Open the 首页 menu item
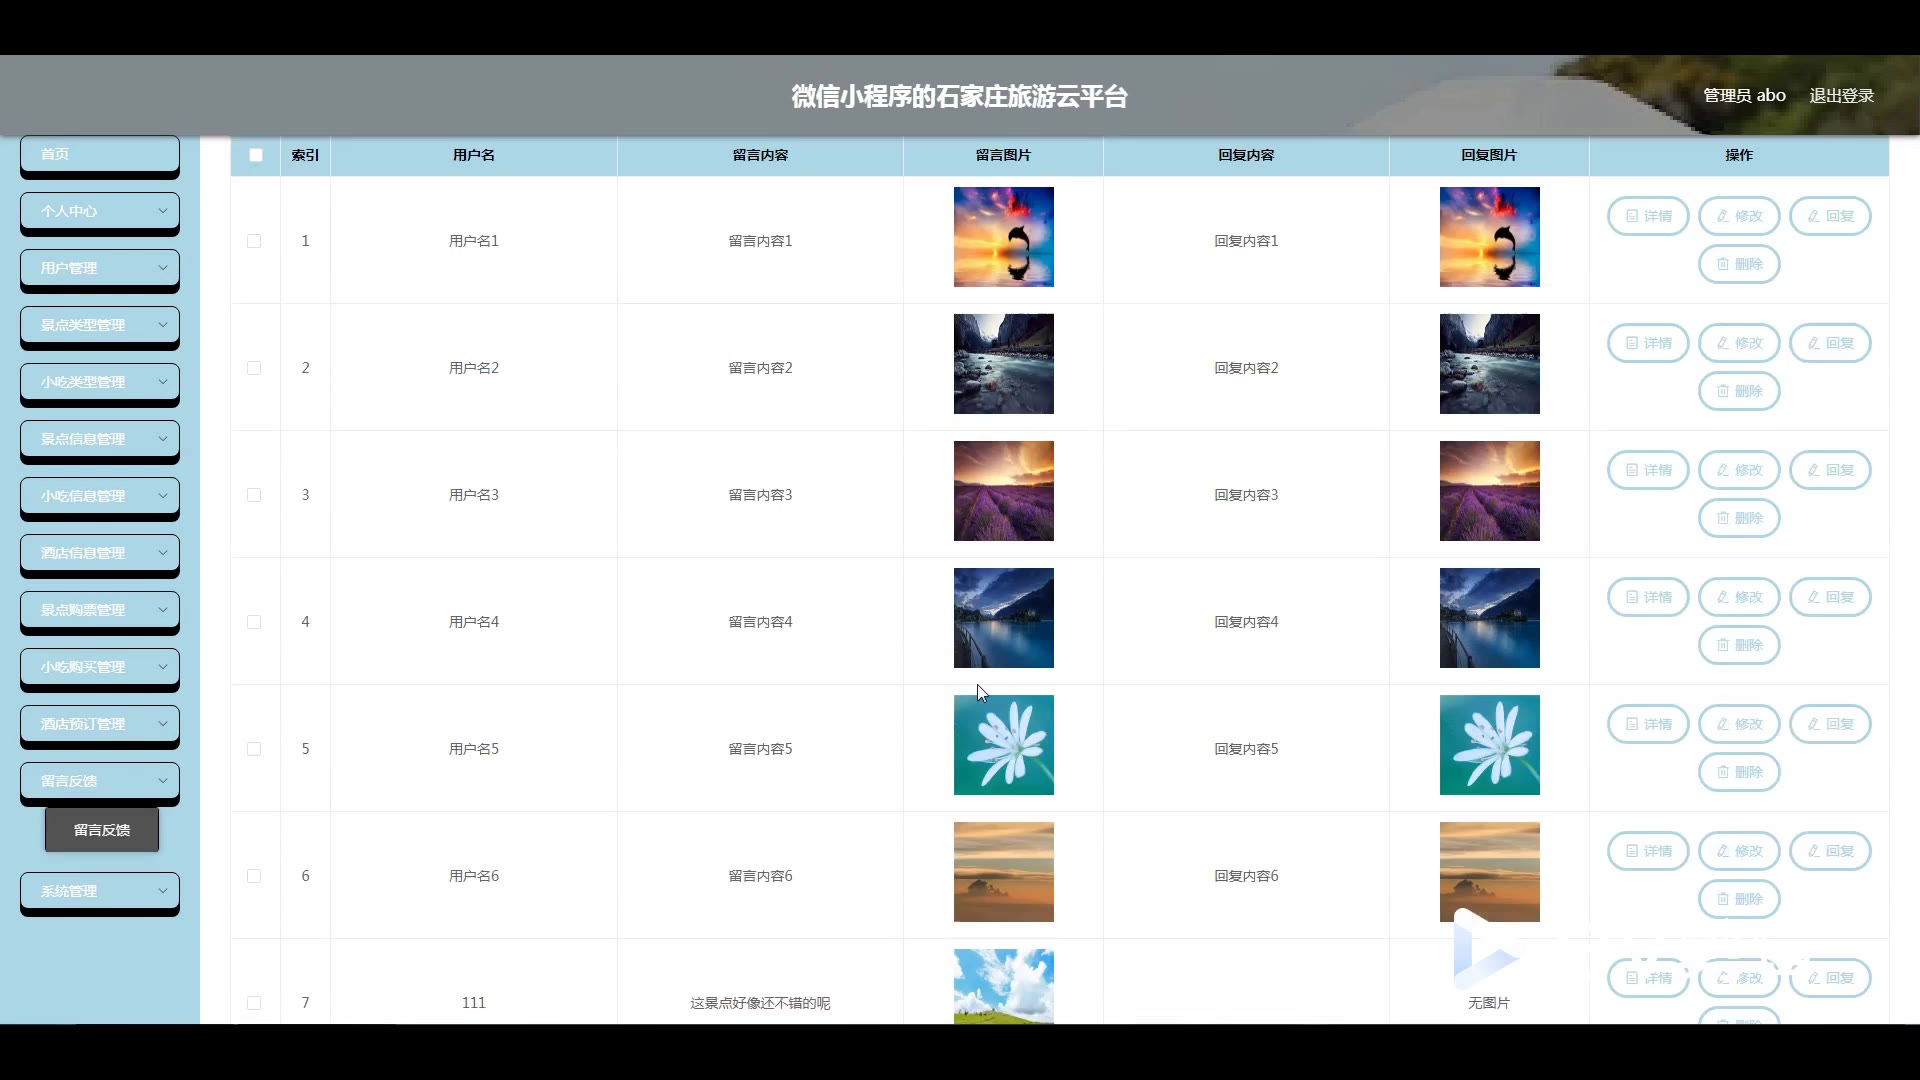 100,154
